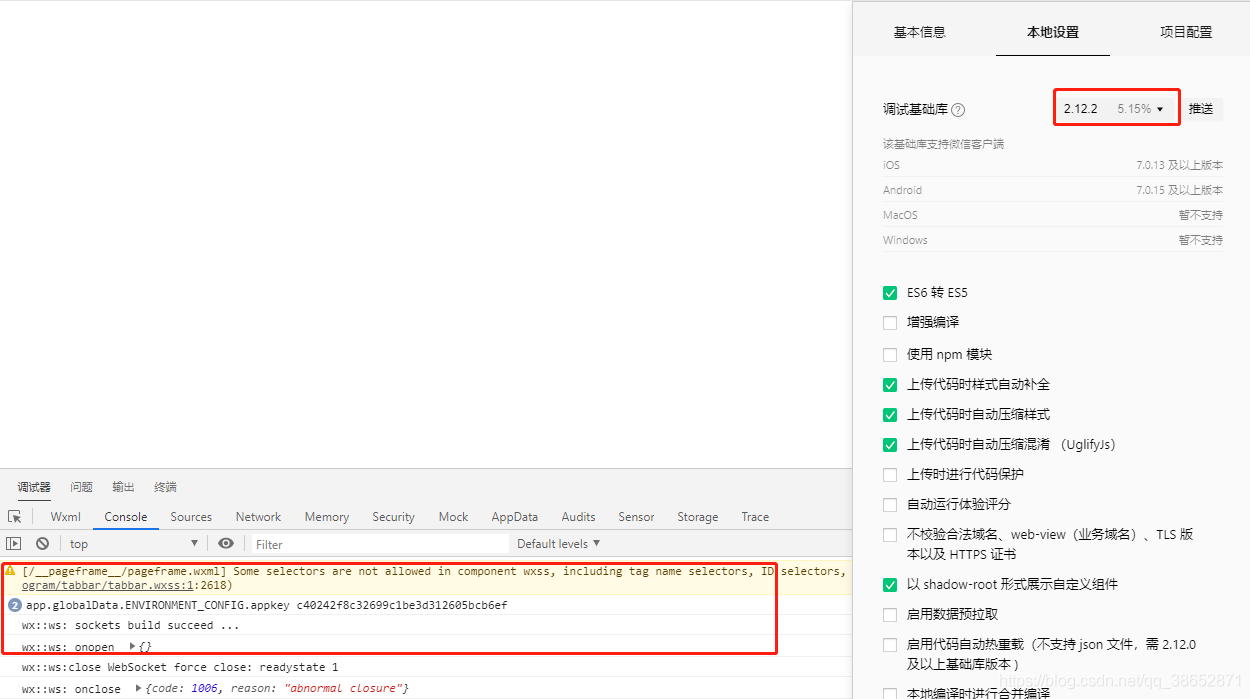Screen dimensions: 1250x699
Task: Switch to Mock devtools tab
Action: coord(453,517)
